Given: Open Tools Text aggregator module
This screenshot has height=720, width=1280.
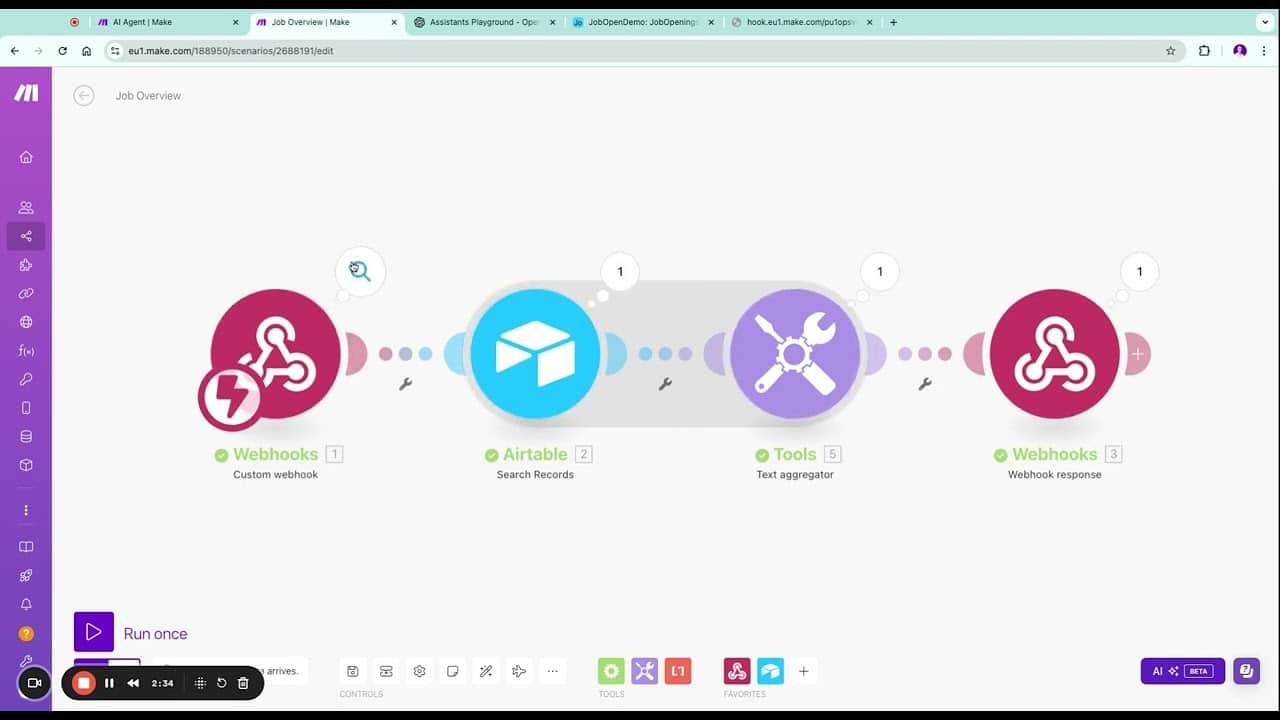Looking at the screenshot, I should coord(795,354).
